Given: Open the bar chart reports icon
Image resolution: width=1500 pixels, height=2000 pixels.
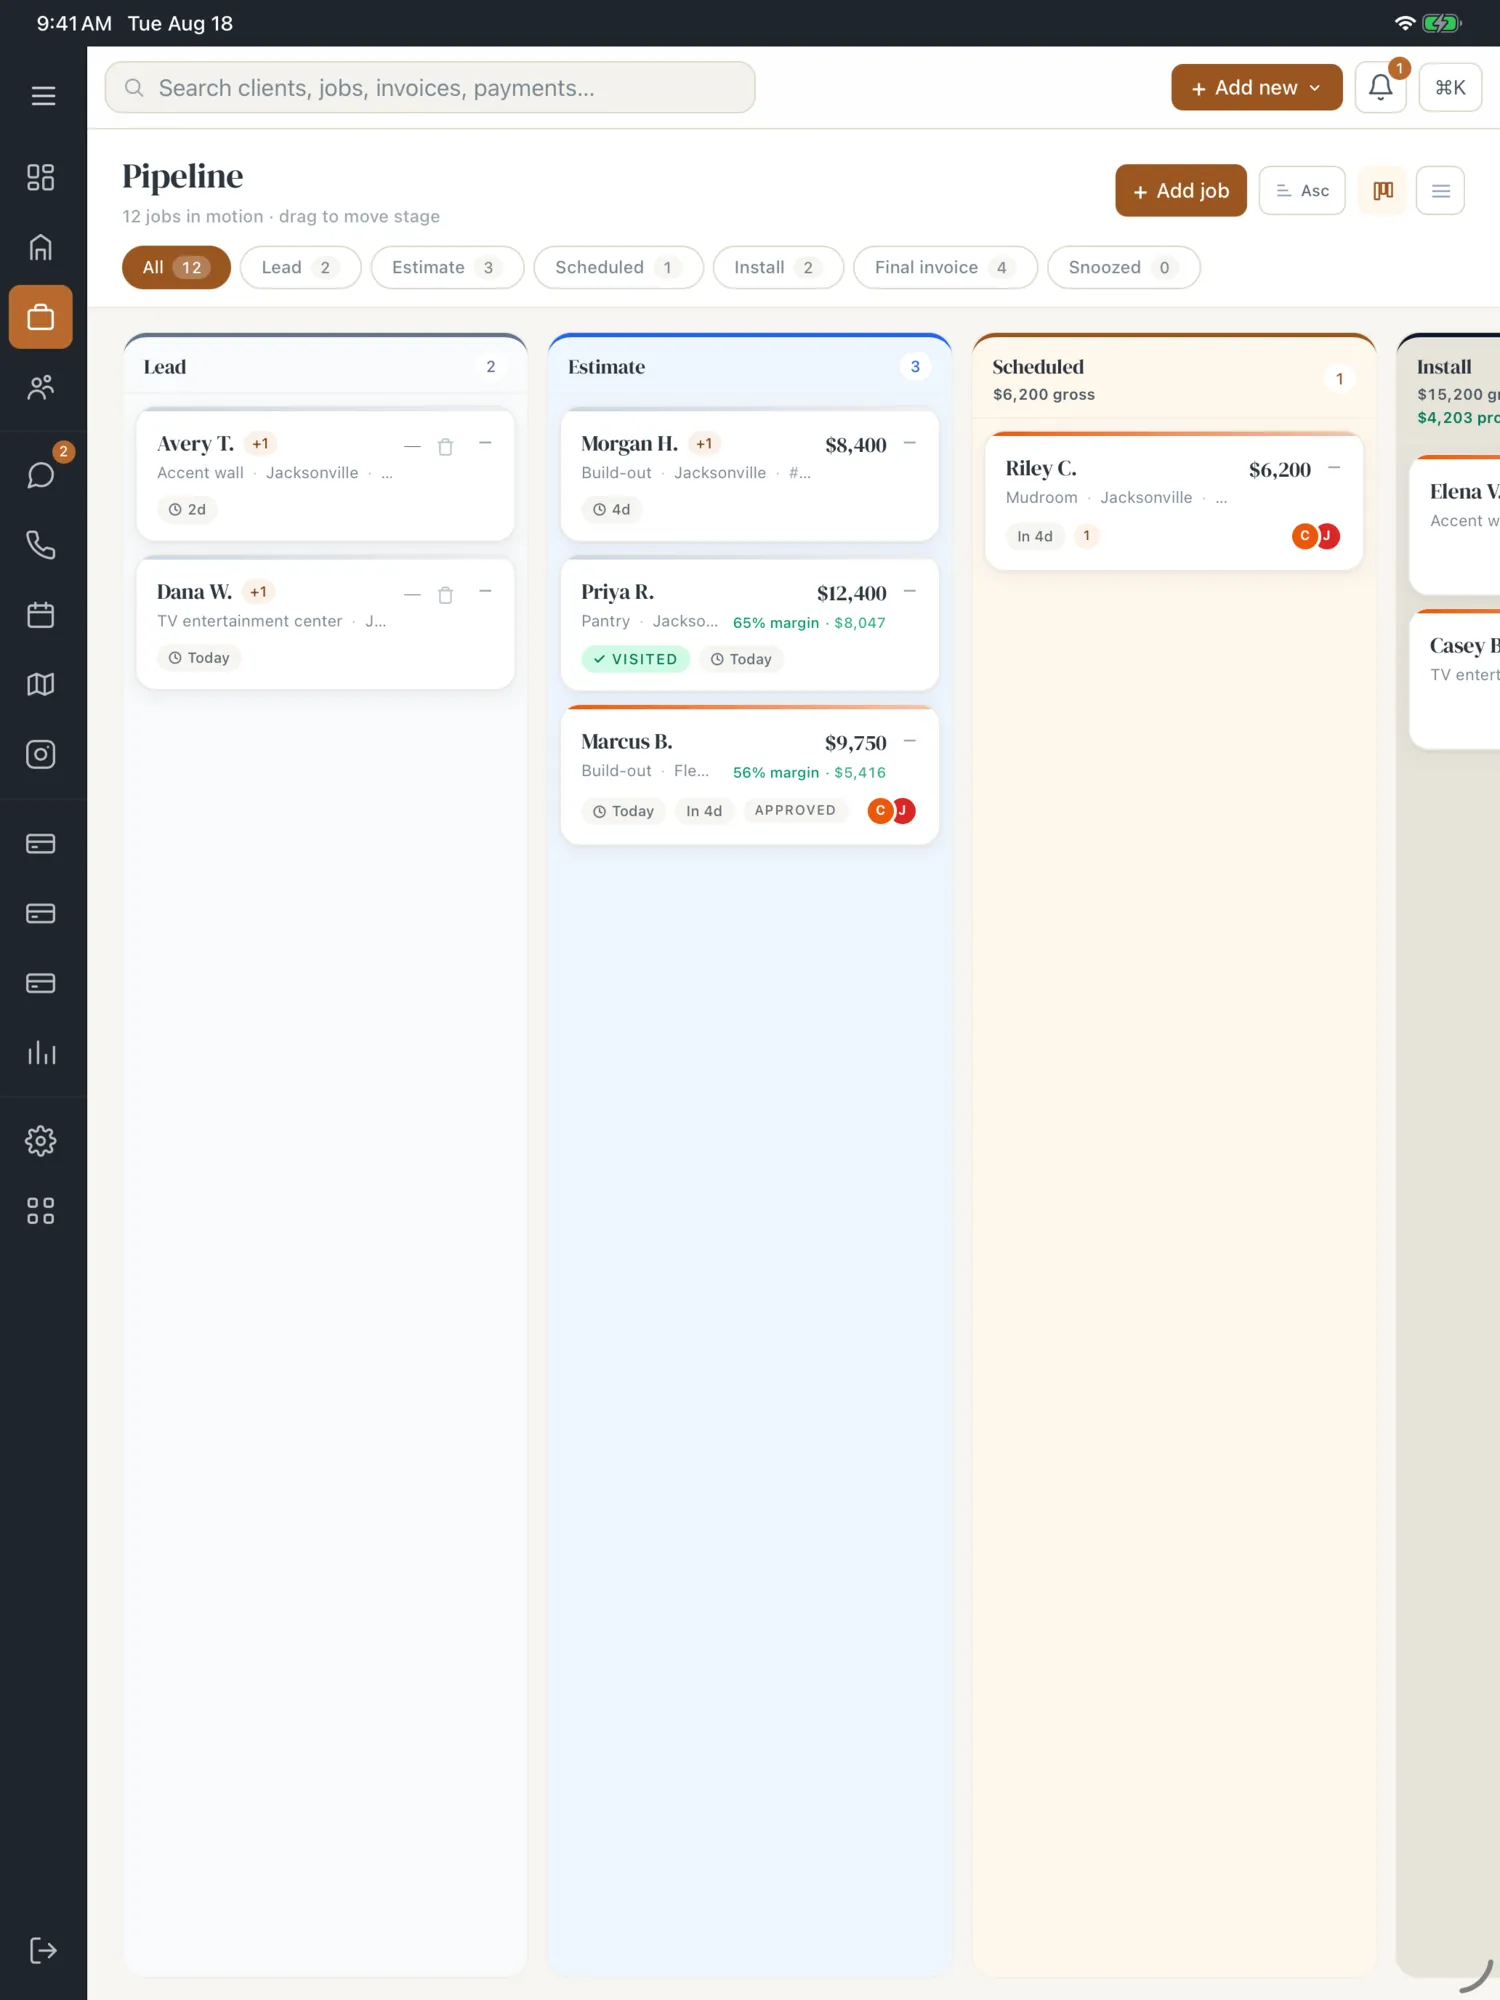Looking at the screenshot, I should tap(41, 1052).
